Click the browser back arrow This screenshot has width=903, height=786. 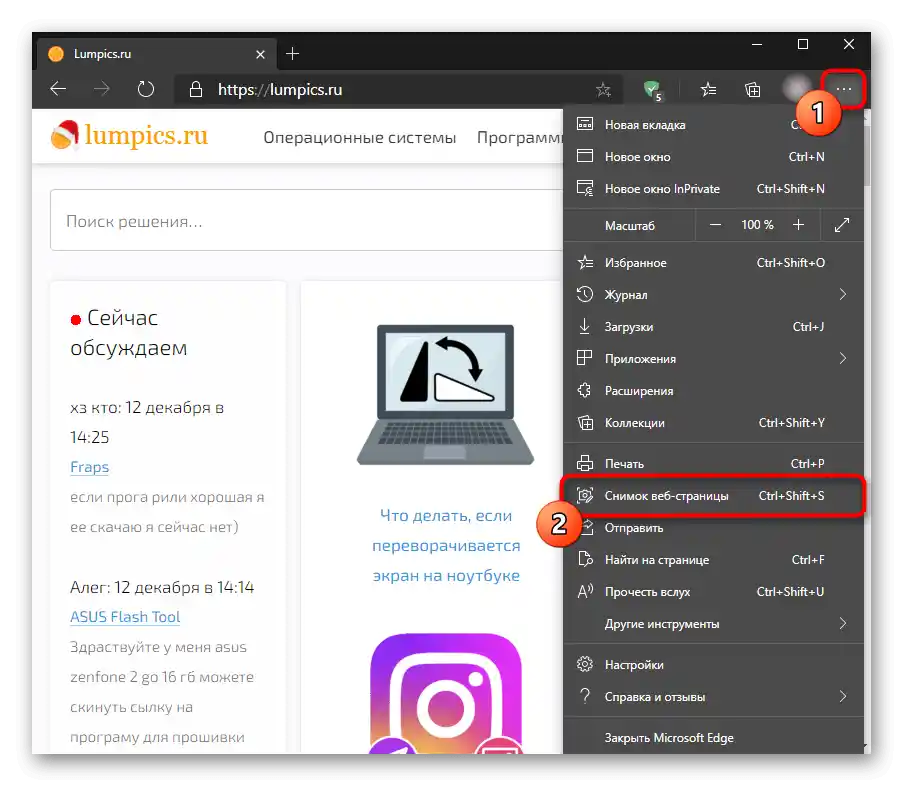(x=58, y=89)
